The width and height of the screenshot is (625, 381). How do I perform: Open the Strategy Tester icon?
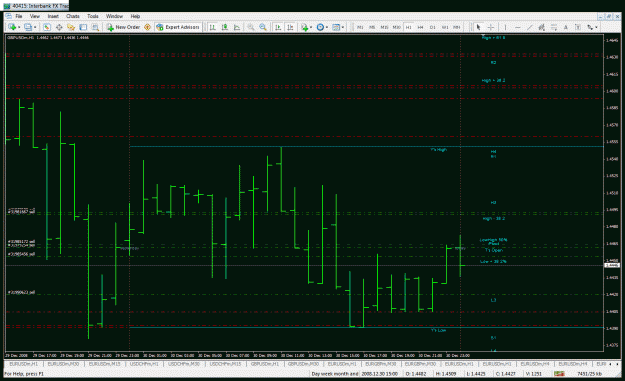[95, 27]
